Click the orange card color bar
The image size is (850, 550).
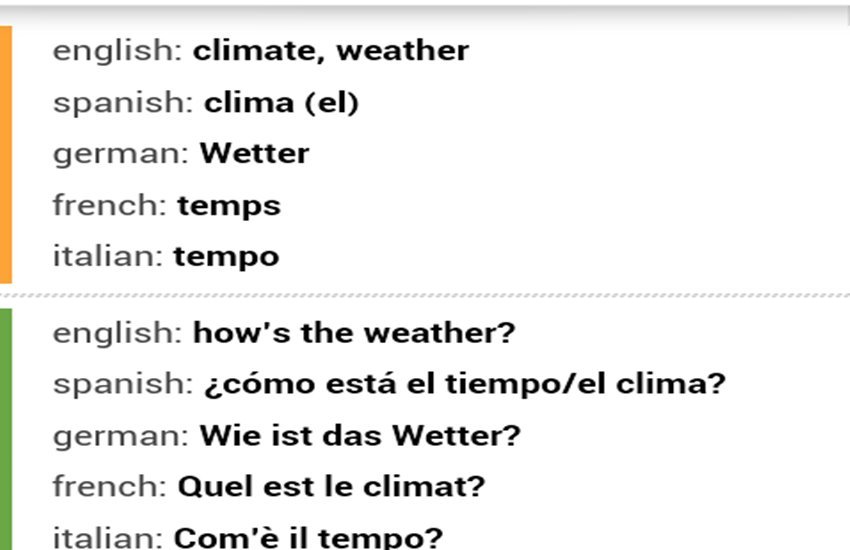[5, 154]
